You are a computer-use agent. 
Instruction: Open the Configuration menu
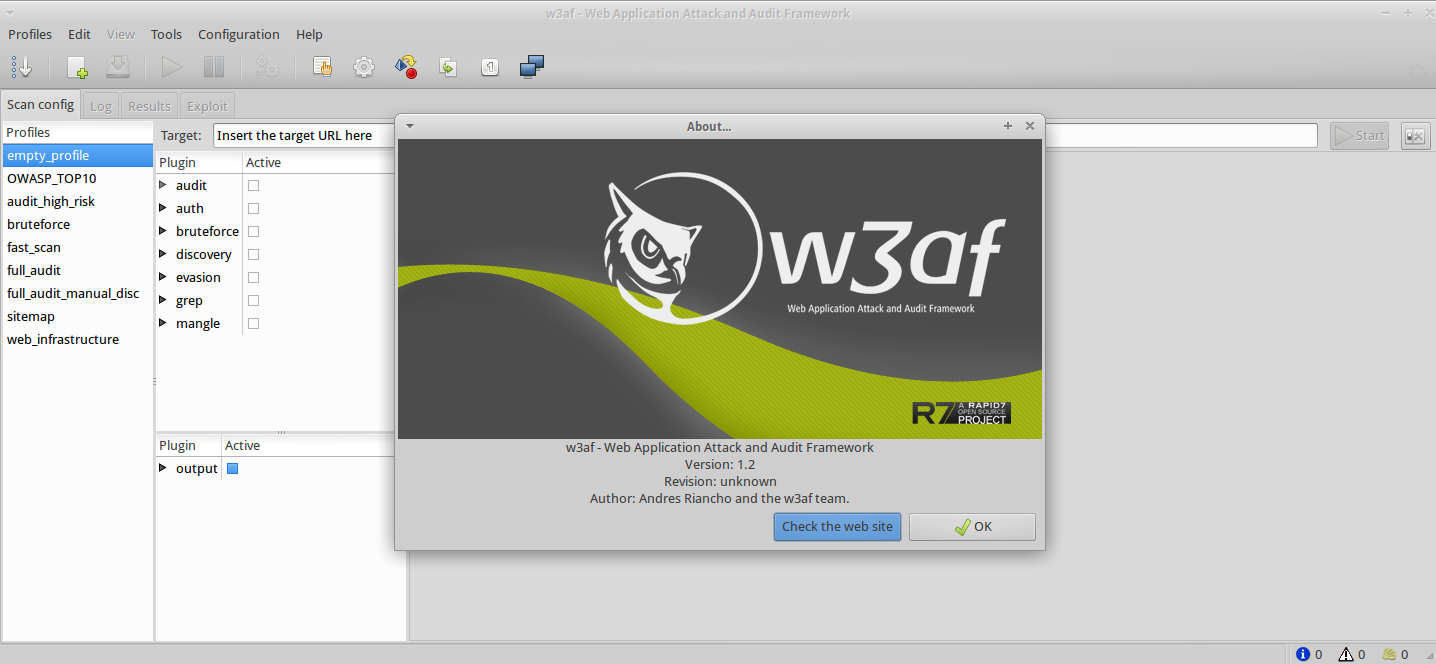point(238,34)
